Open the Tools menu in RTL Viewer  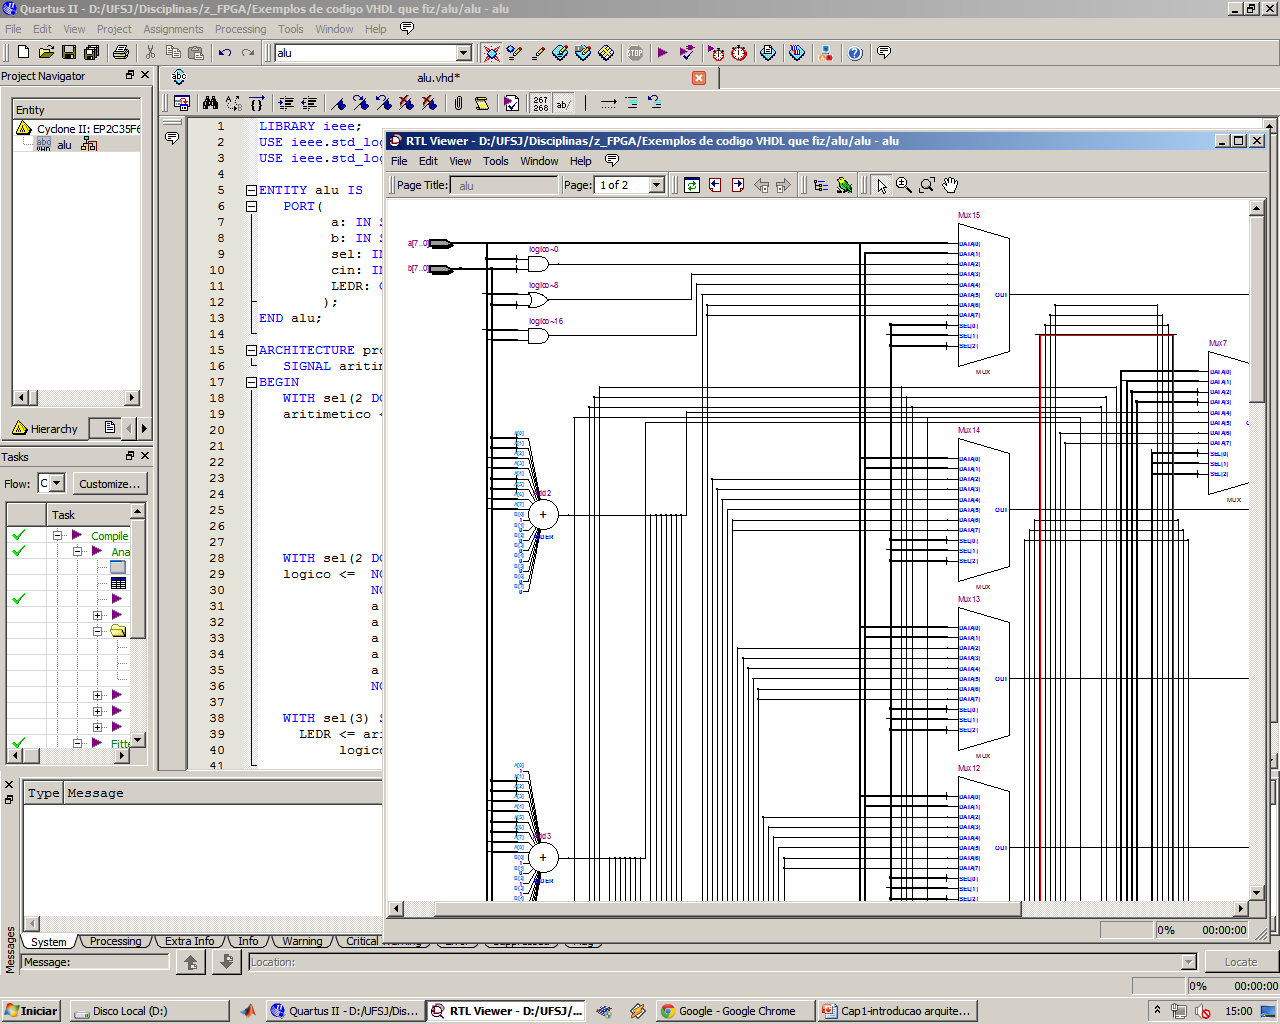[x=496, y=161]
